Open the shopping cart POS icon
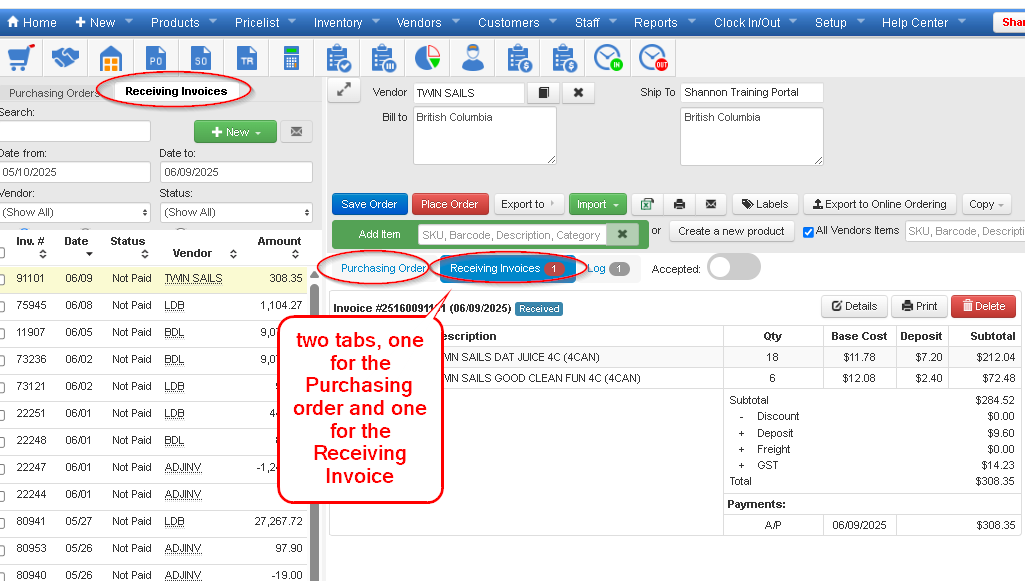The height and width of the screenshot is (581, 1025). pyautogui.click(x=21, y=58)
